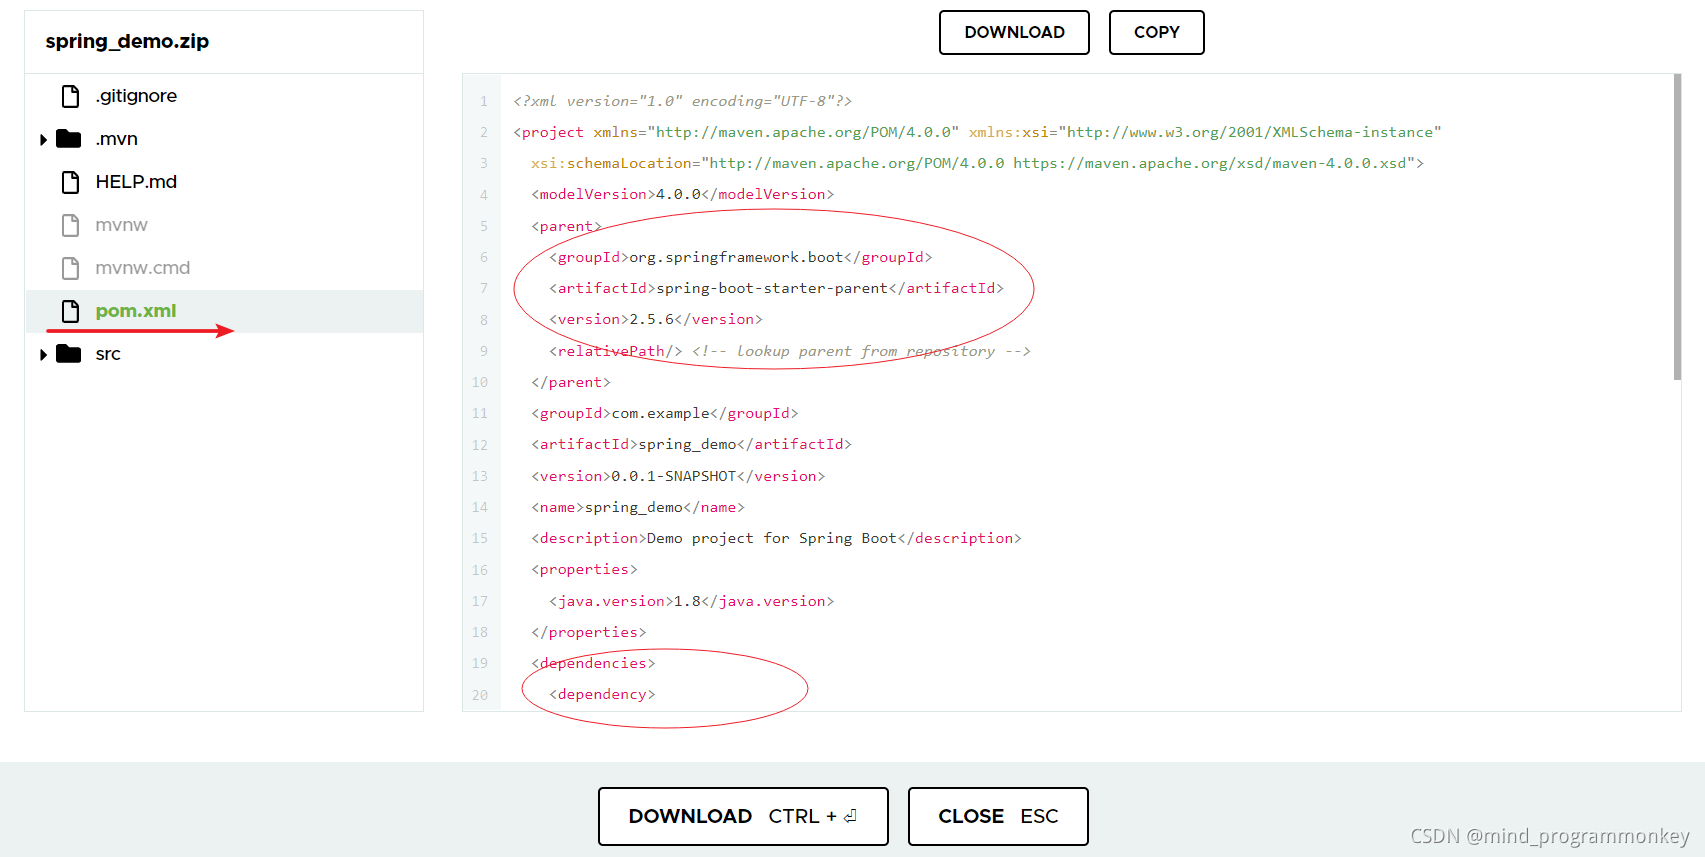The height and width of the screenshot is (857, 1705).
Task: Click the DOWNLOAD CTRL + Enter button
Action: [x=743, y=816]
